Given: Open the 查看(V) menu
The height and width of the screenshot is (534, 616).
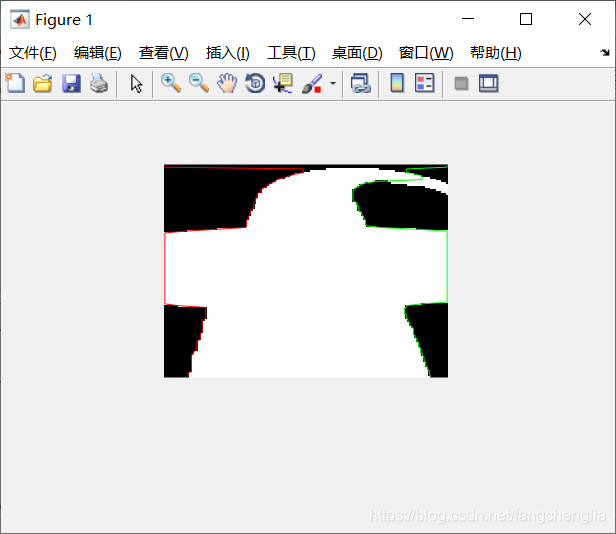Looking at the screenshot, I should tap(163, 53).
